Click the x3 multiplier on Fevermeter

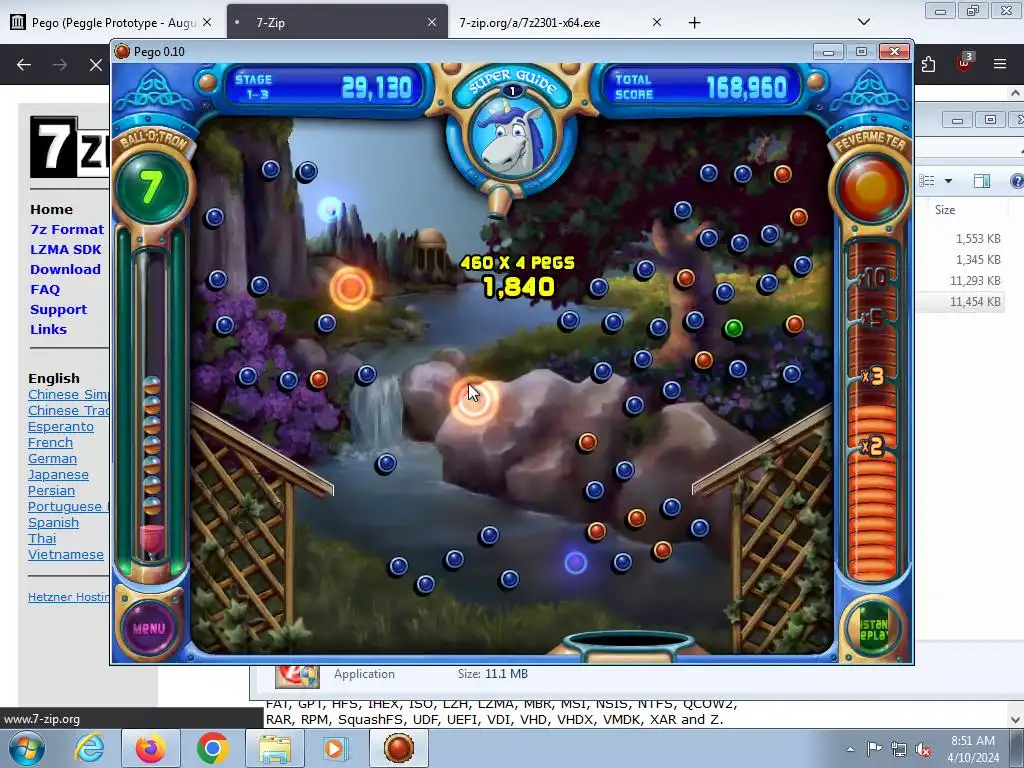[x=872, y=376]
